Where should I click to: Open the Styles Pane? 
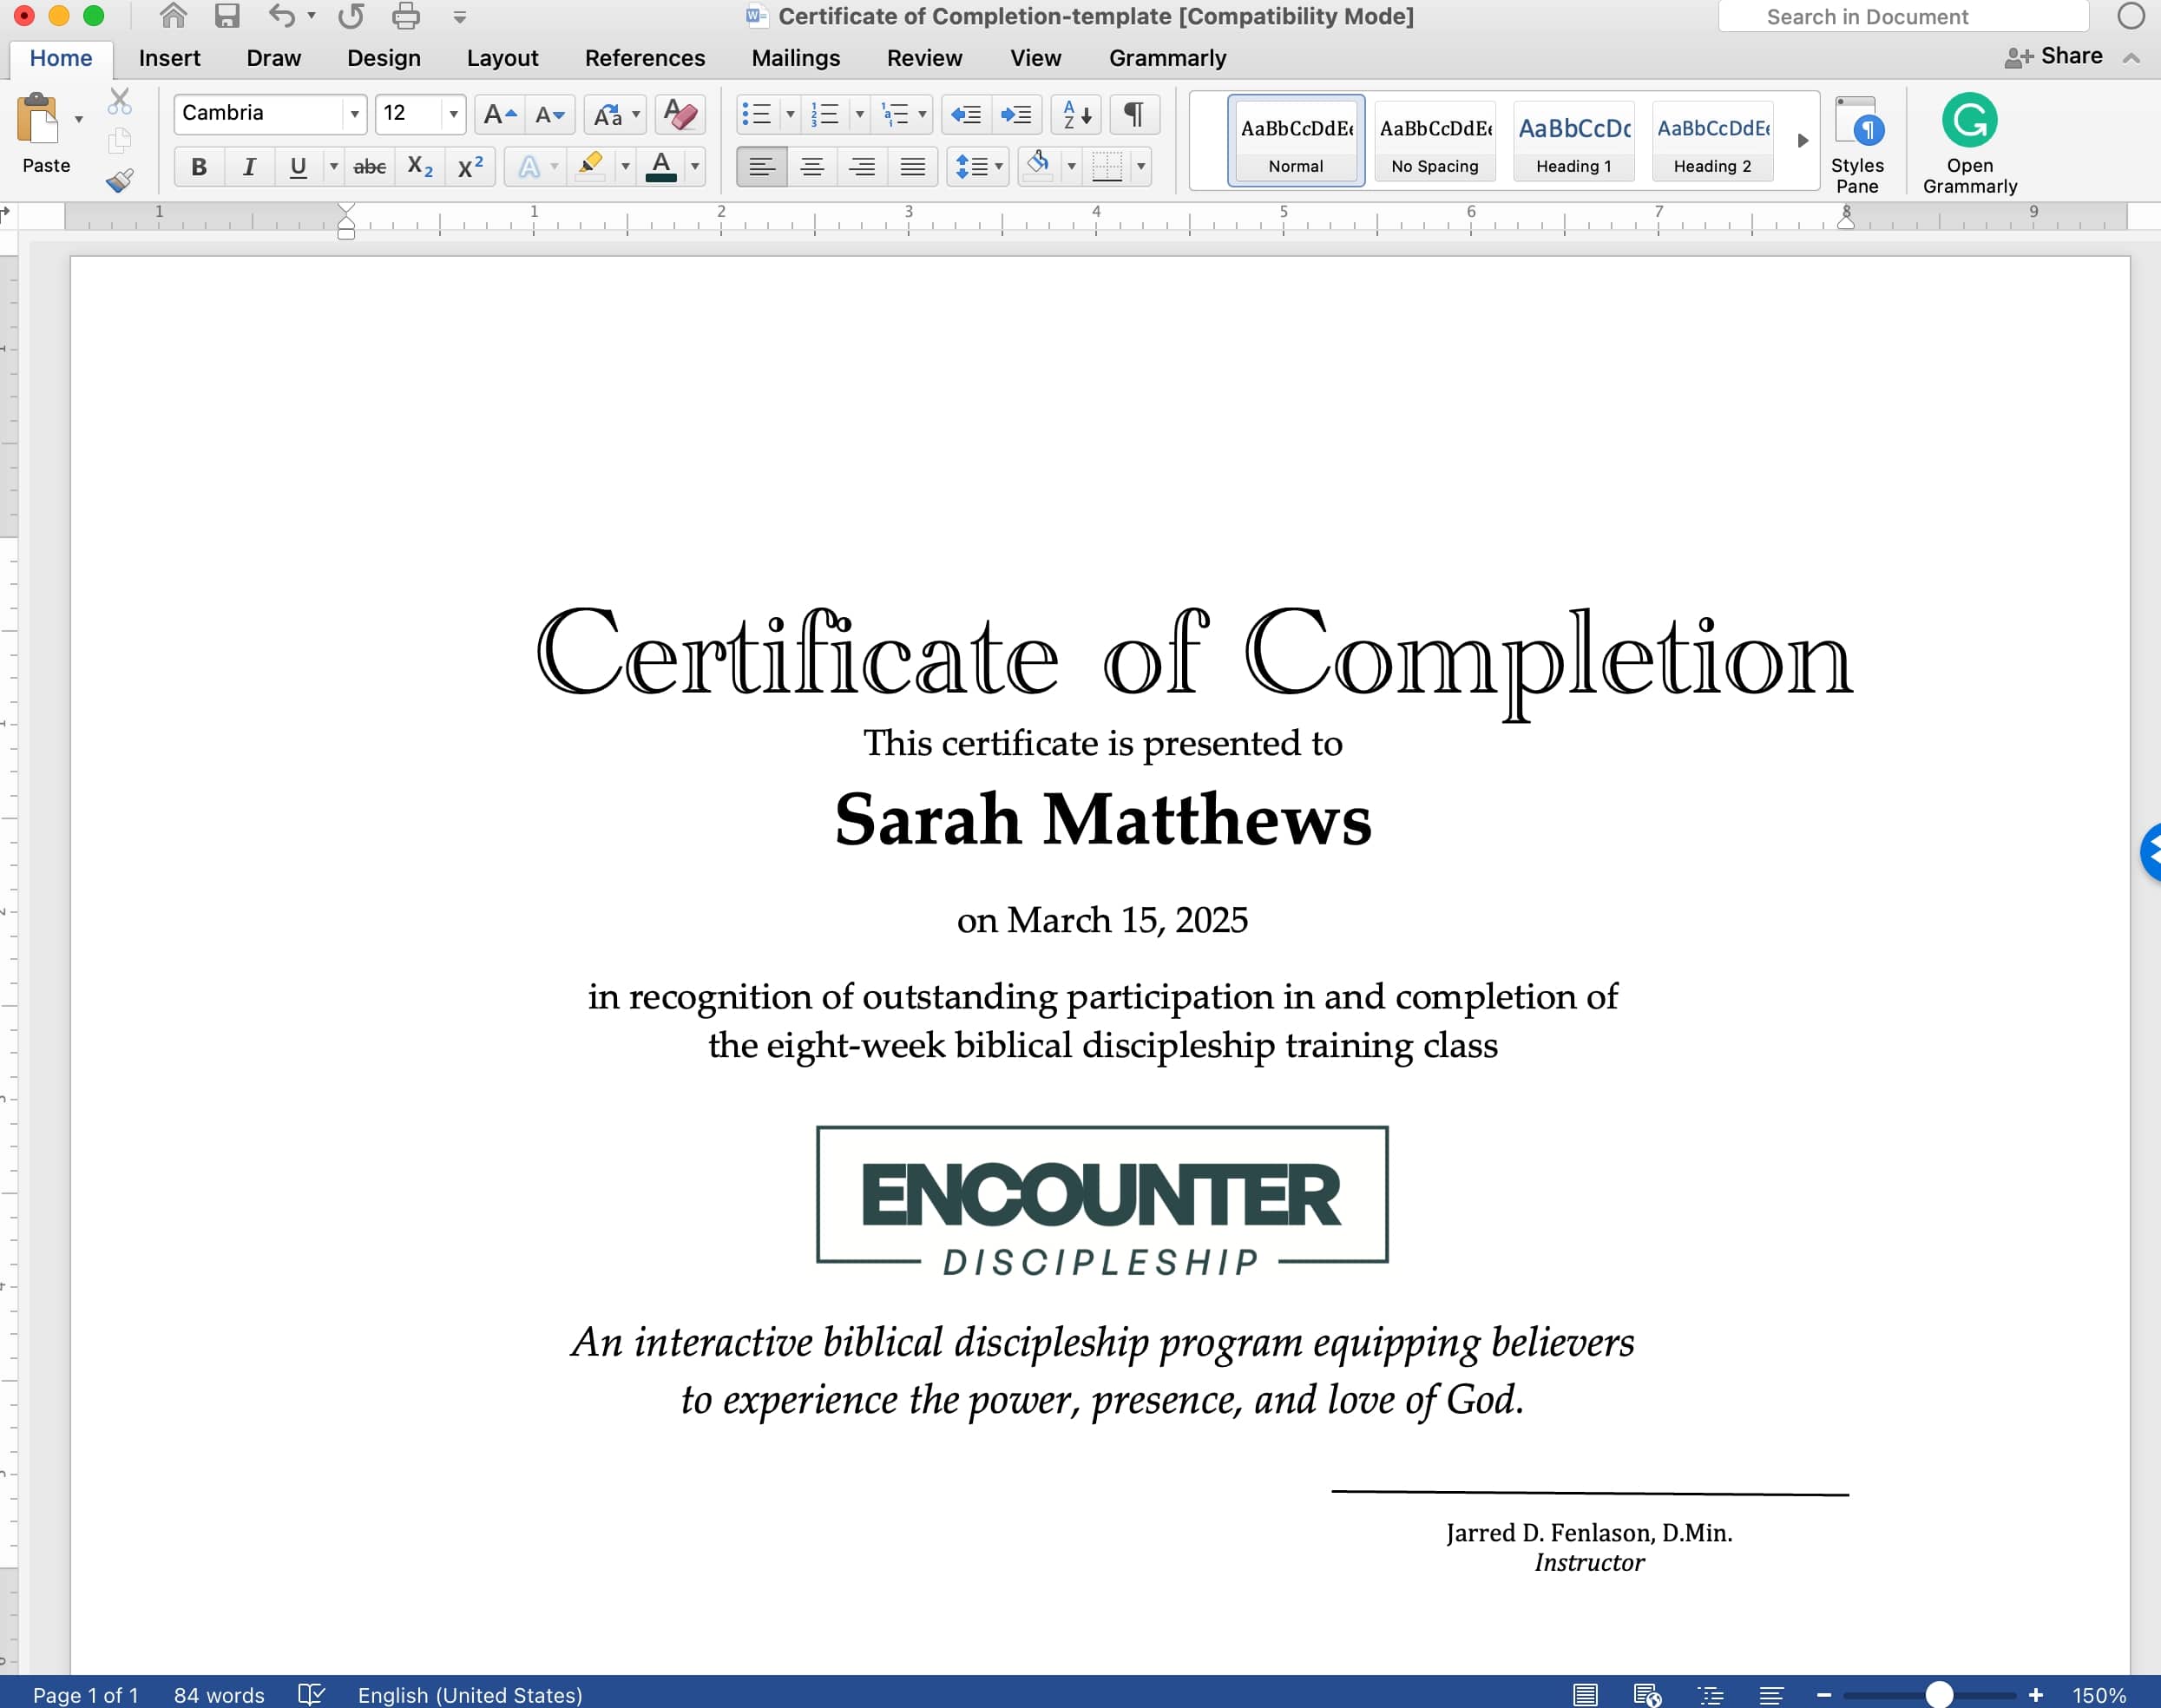pyautogui.click(x=1857, y=144)
